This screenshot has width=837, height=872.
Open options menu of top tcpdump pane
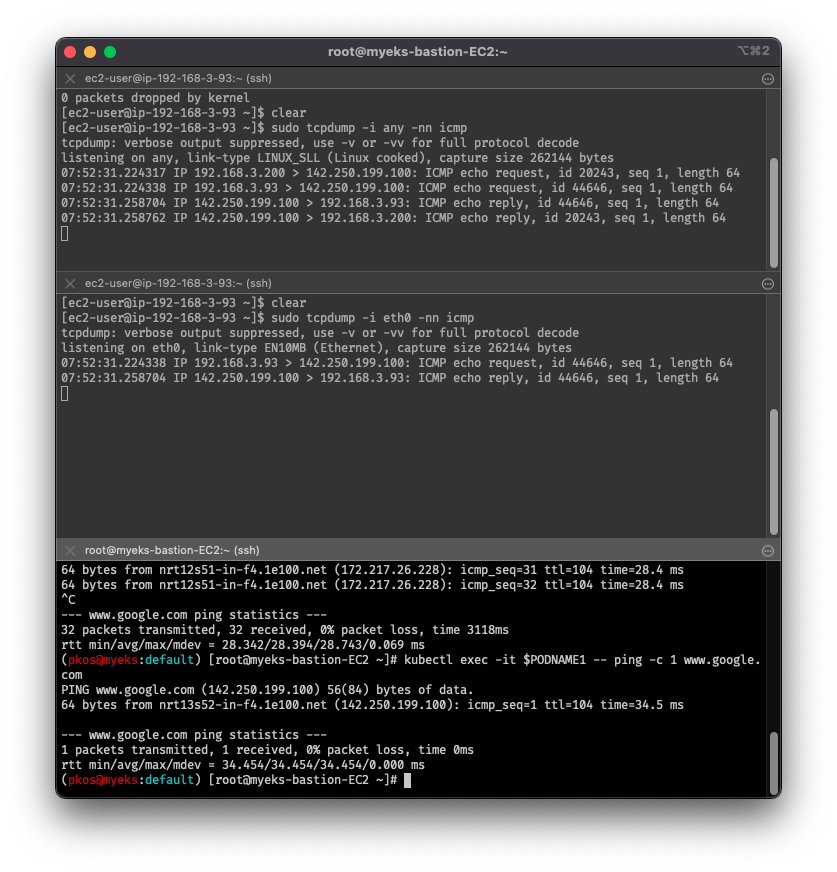pyautogui.click(x=767, y=79)
